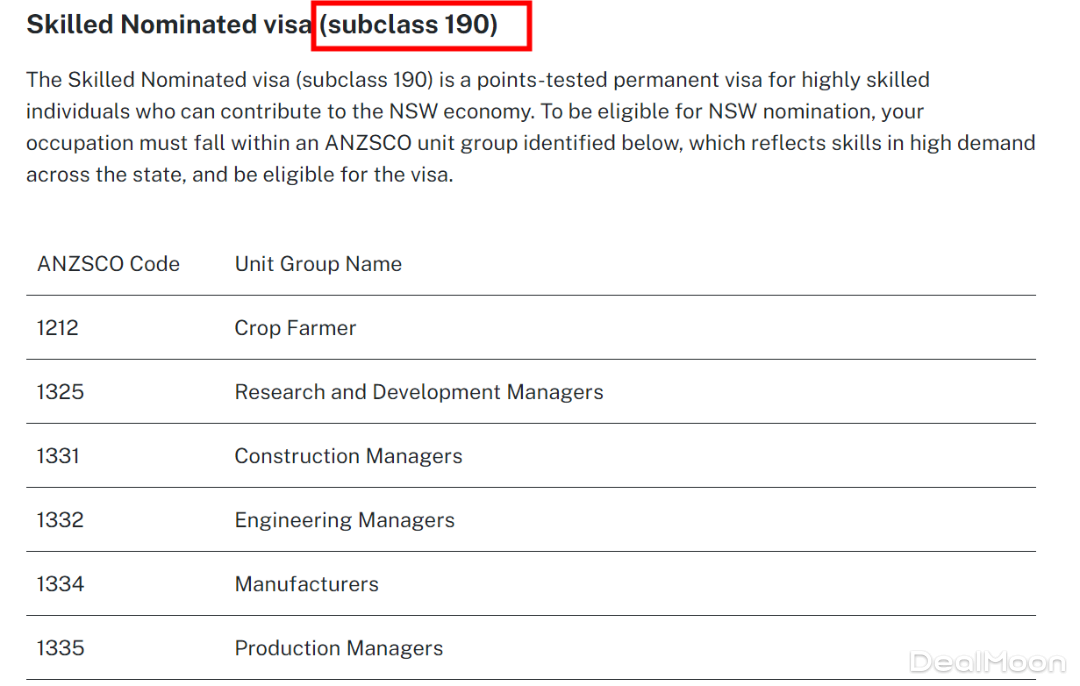Screen dimensions: 1080x686
Task: Click the "Engineering Managers" unit group
Action: click(344, 520)
